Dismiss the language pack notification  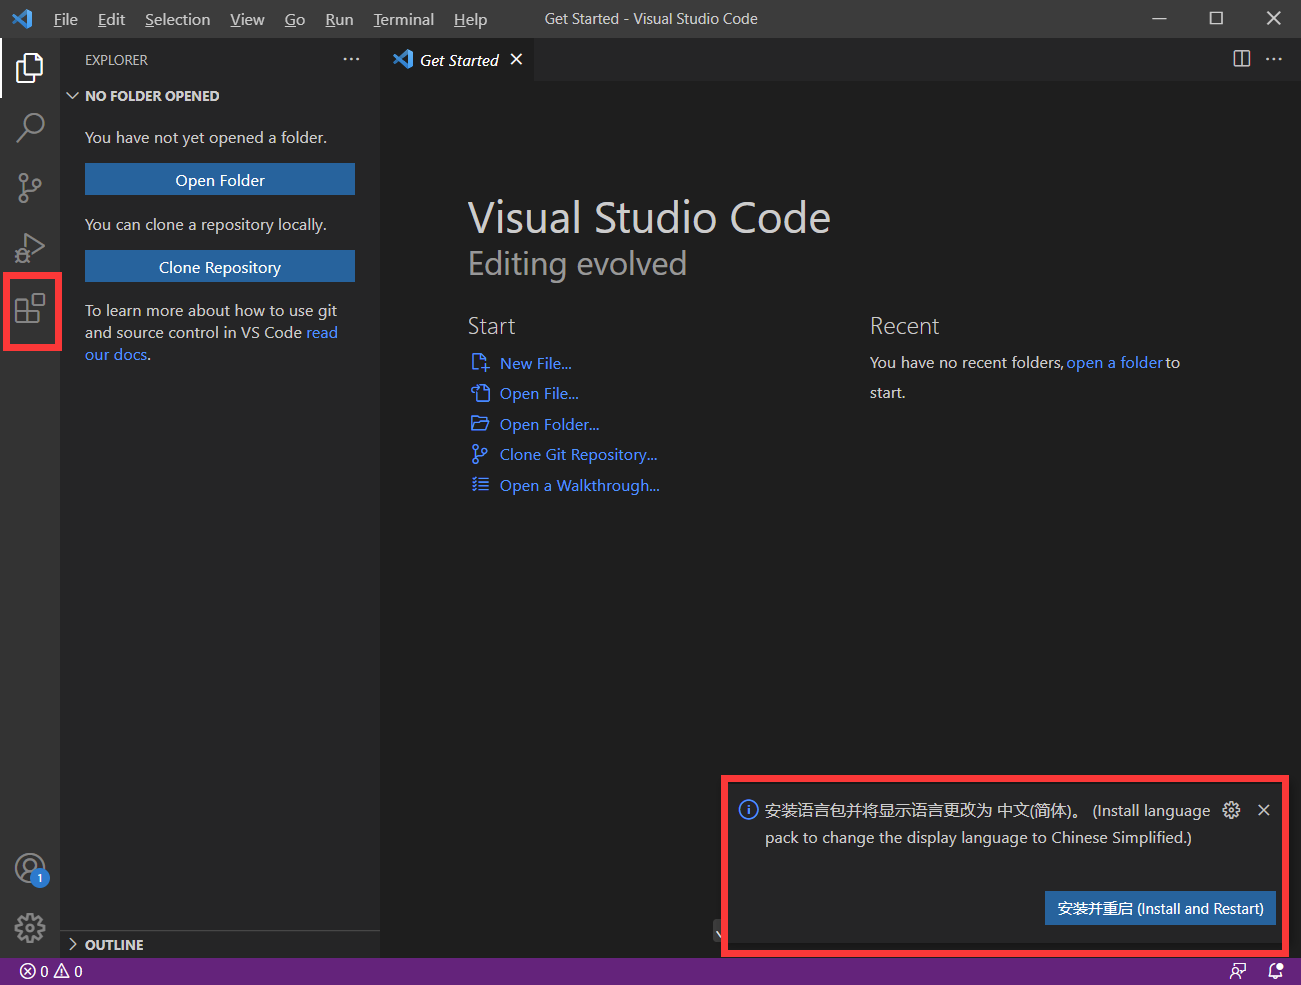(1264, 810)
